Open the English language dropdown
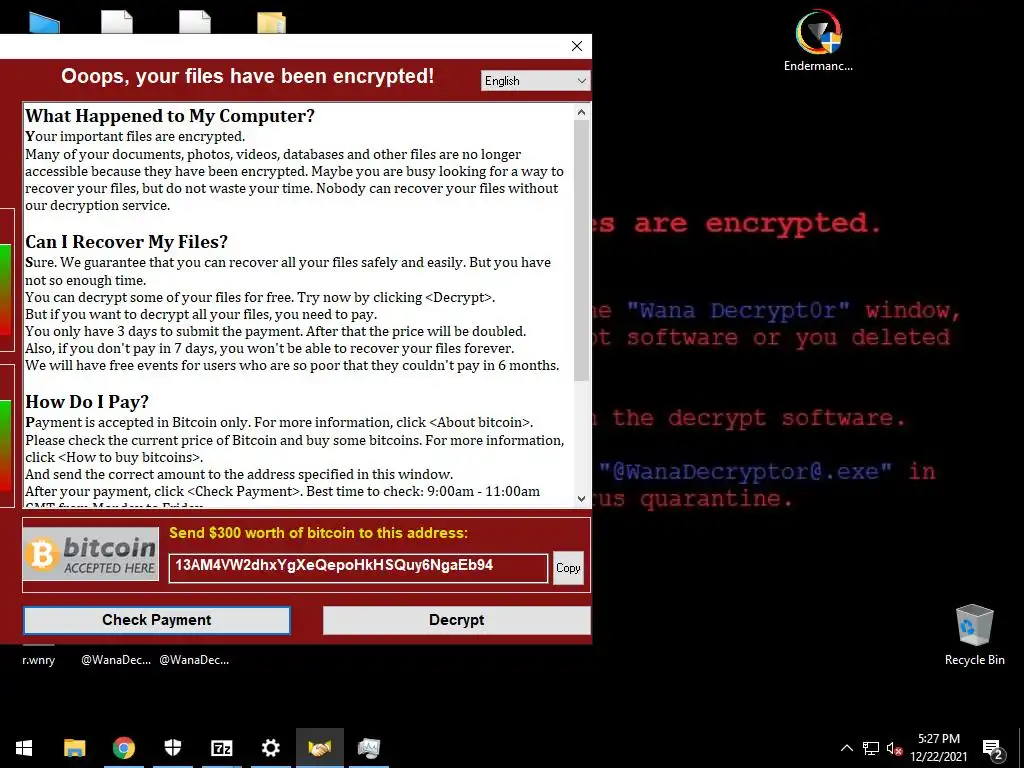 [x=536, y=81]
